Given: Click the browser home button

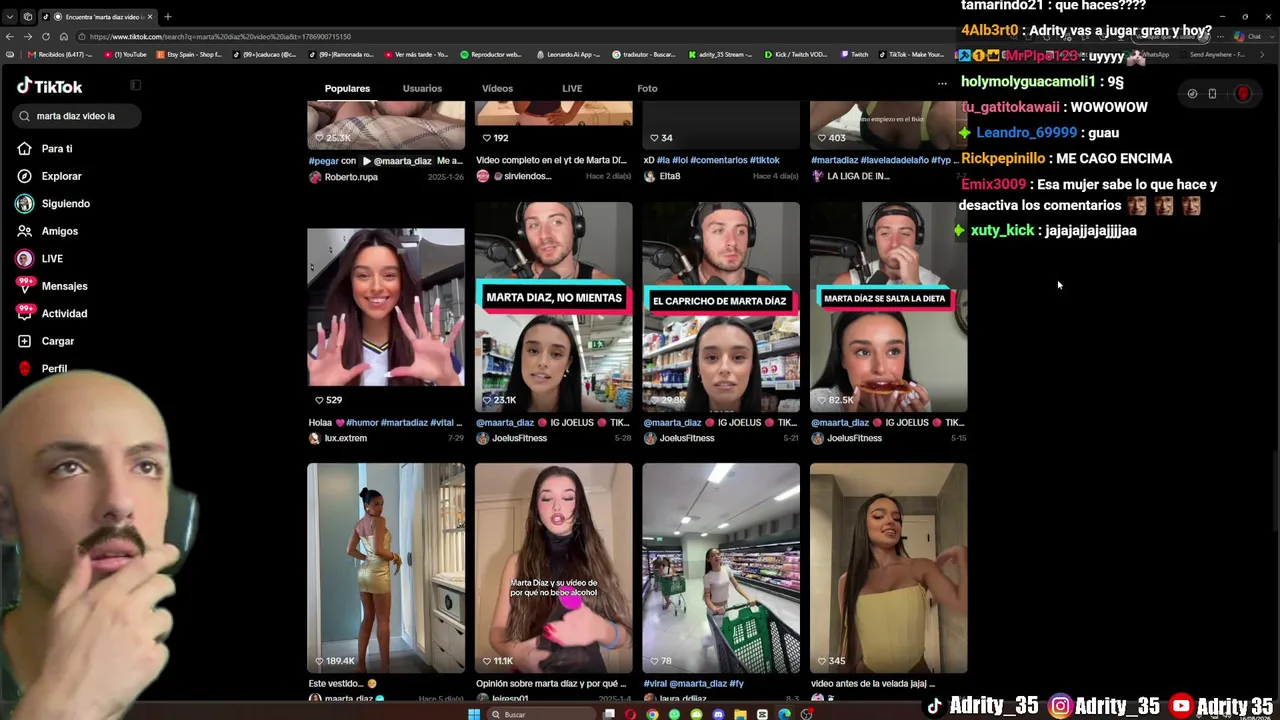Looking at the screenshot, I should 64,37.
